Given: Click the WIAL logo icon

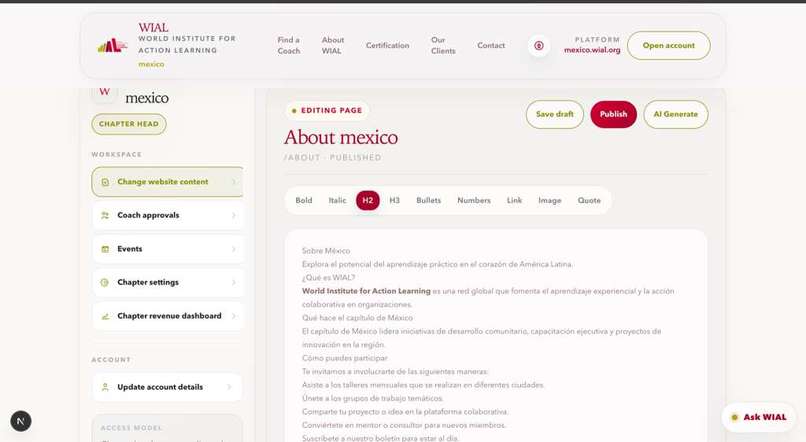Looking at the screenshot, I should tap(112, 45).
